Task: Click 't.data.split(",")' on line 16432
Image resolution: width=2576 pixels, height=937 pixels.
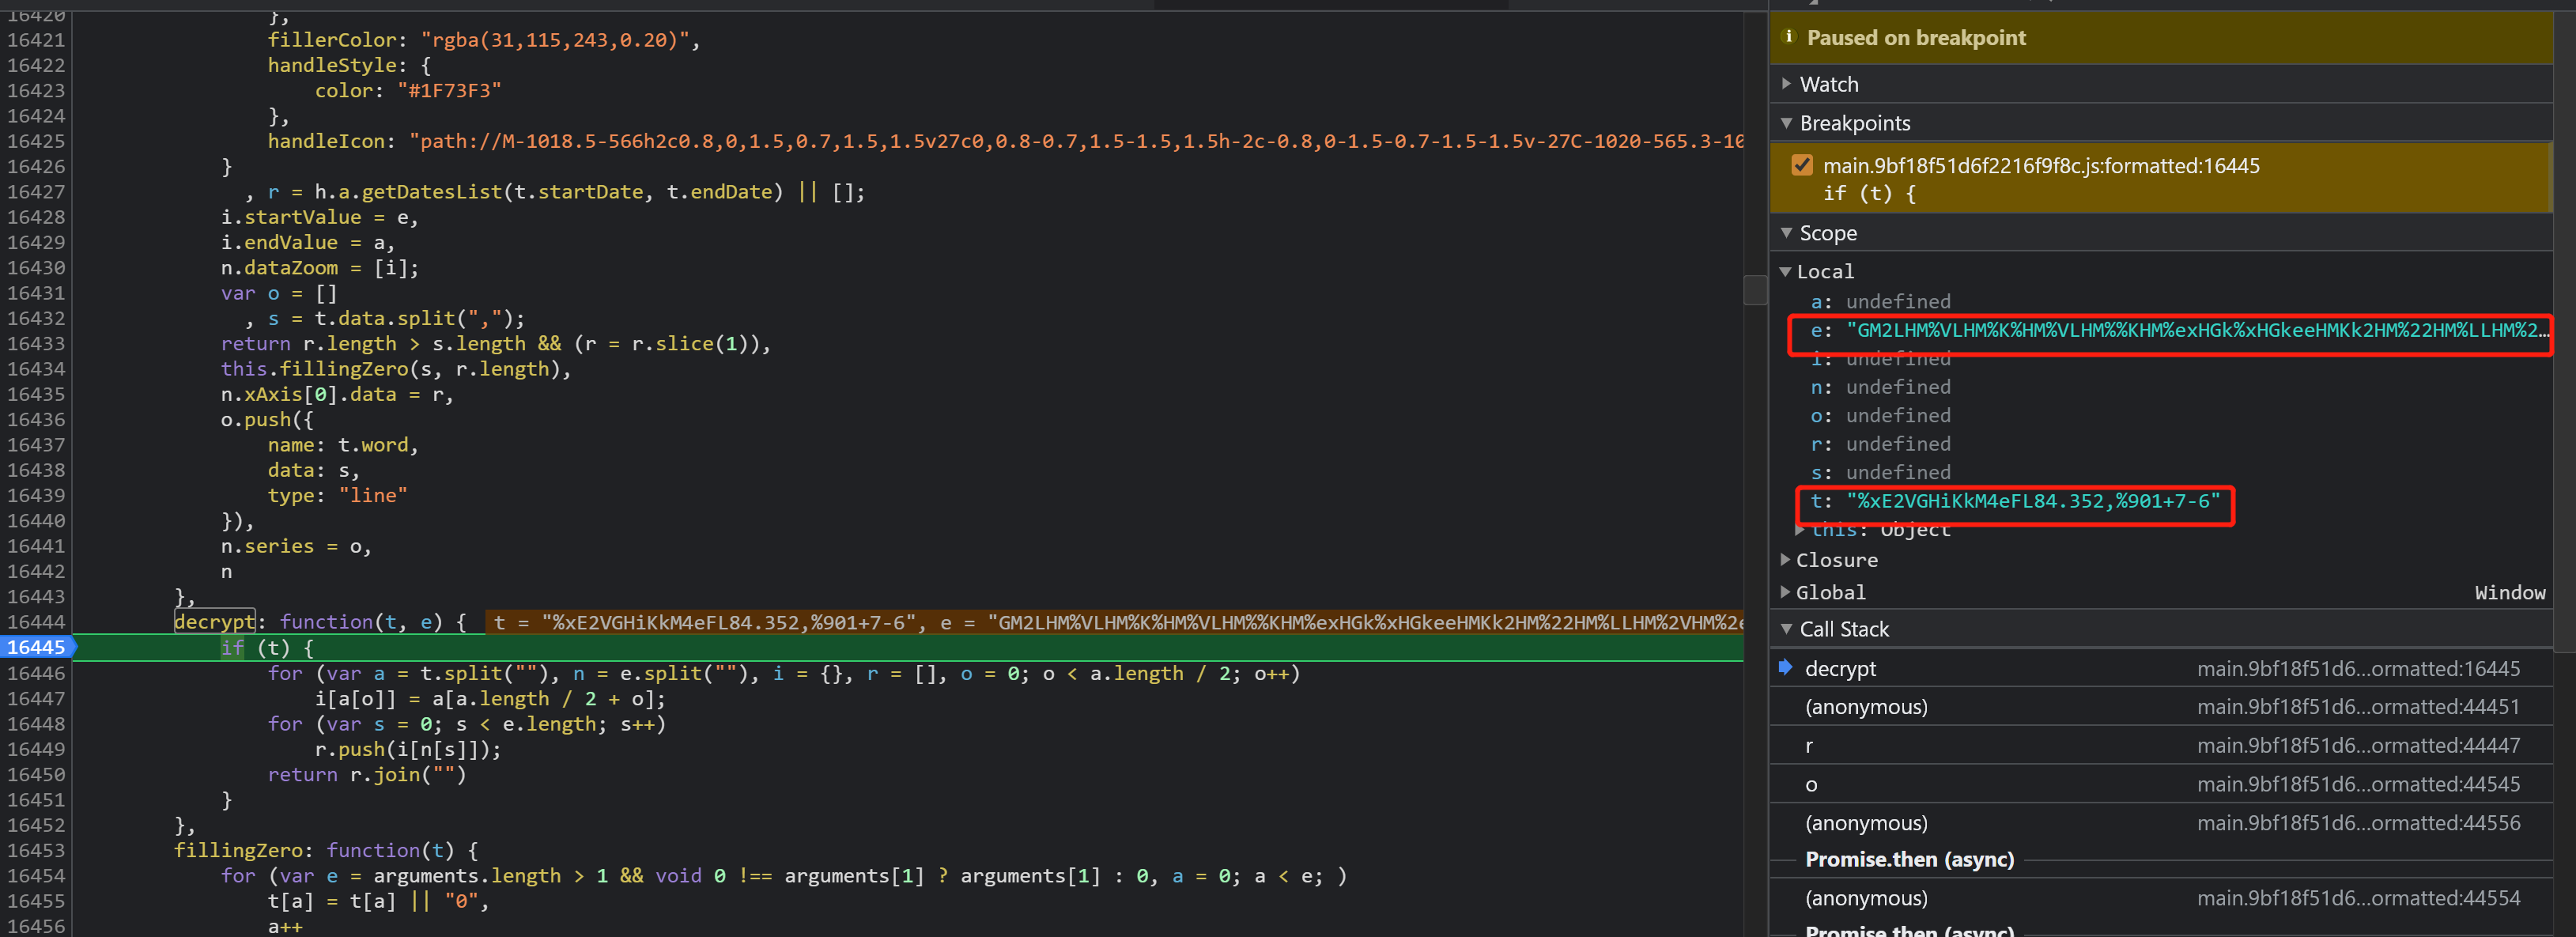Action: click(413, 318)
